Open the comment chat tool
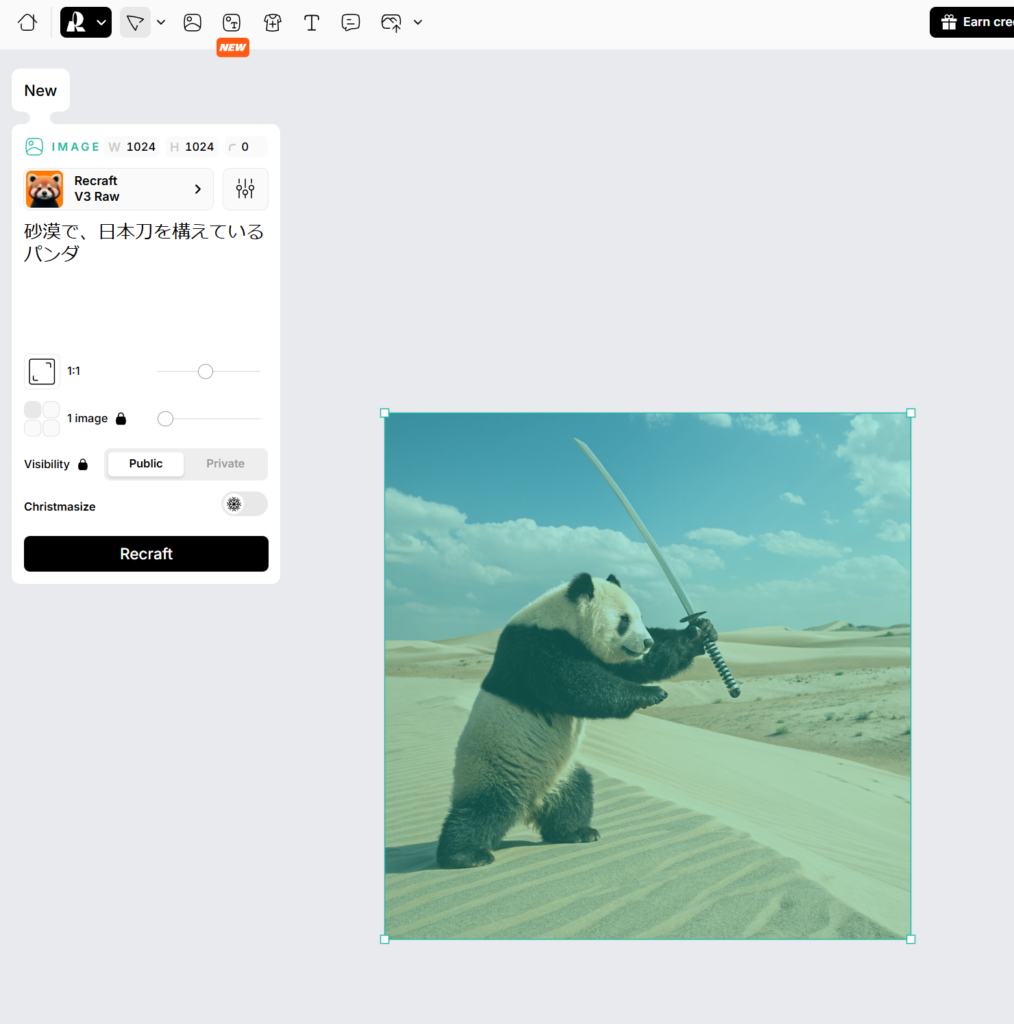The height and width of the screenshot is (1024, 1014). pos(351,22)
